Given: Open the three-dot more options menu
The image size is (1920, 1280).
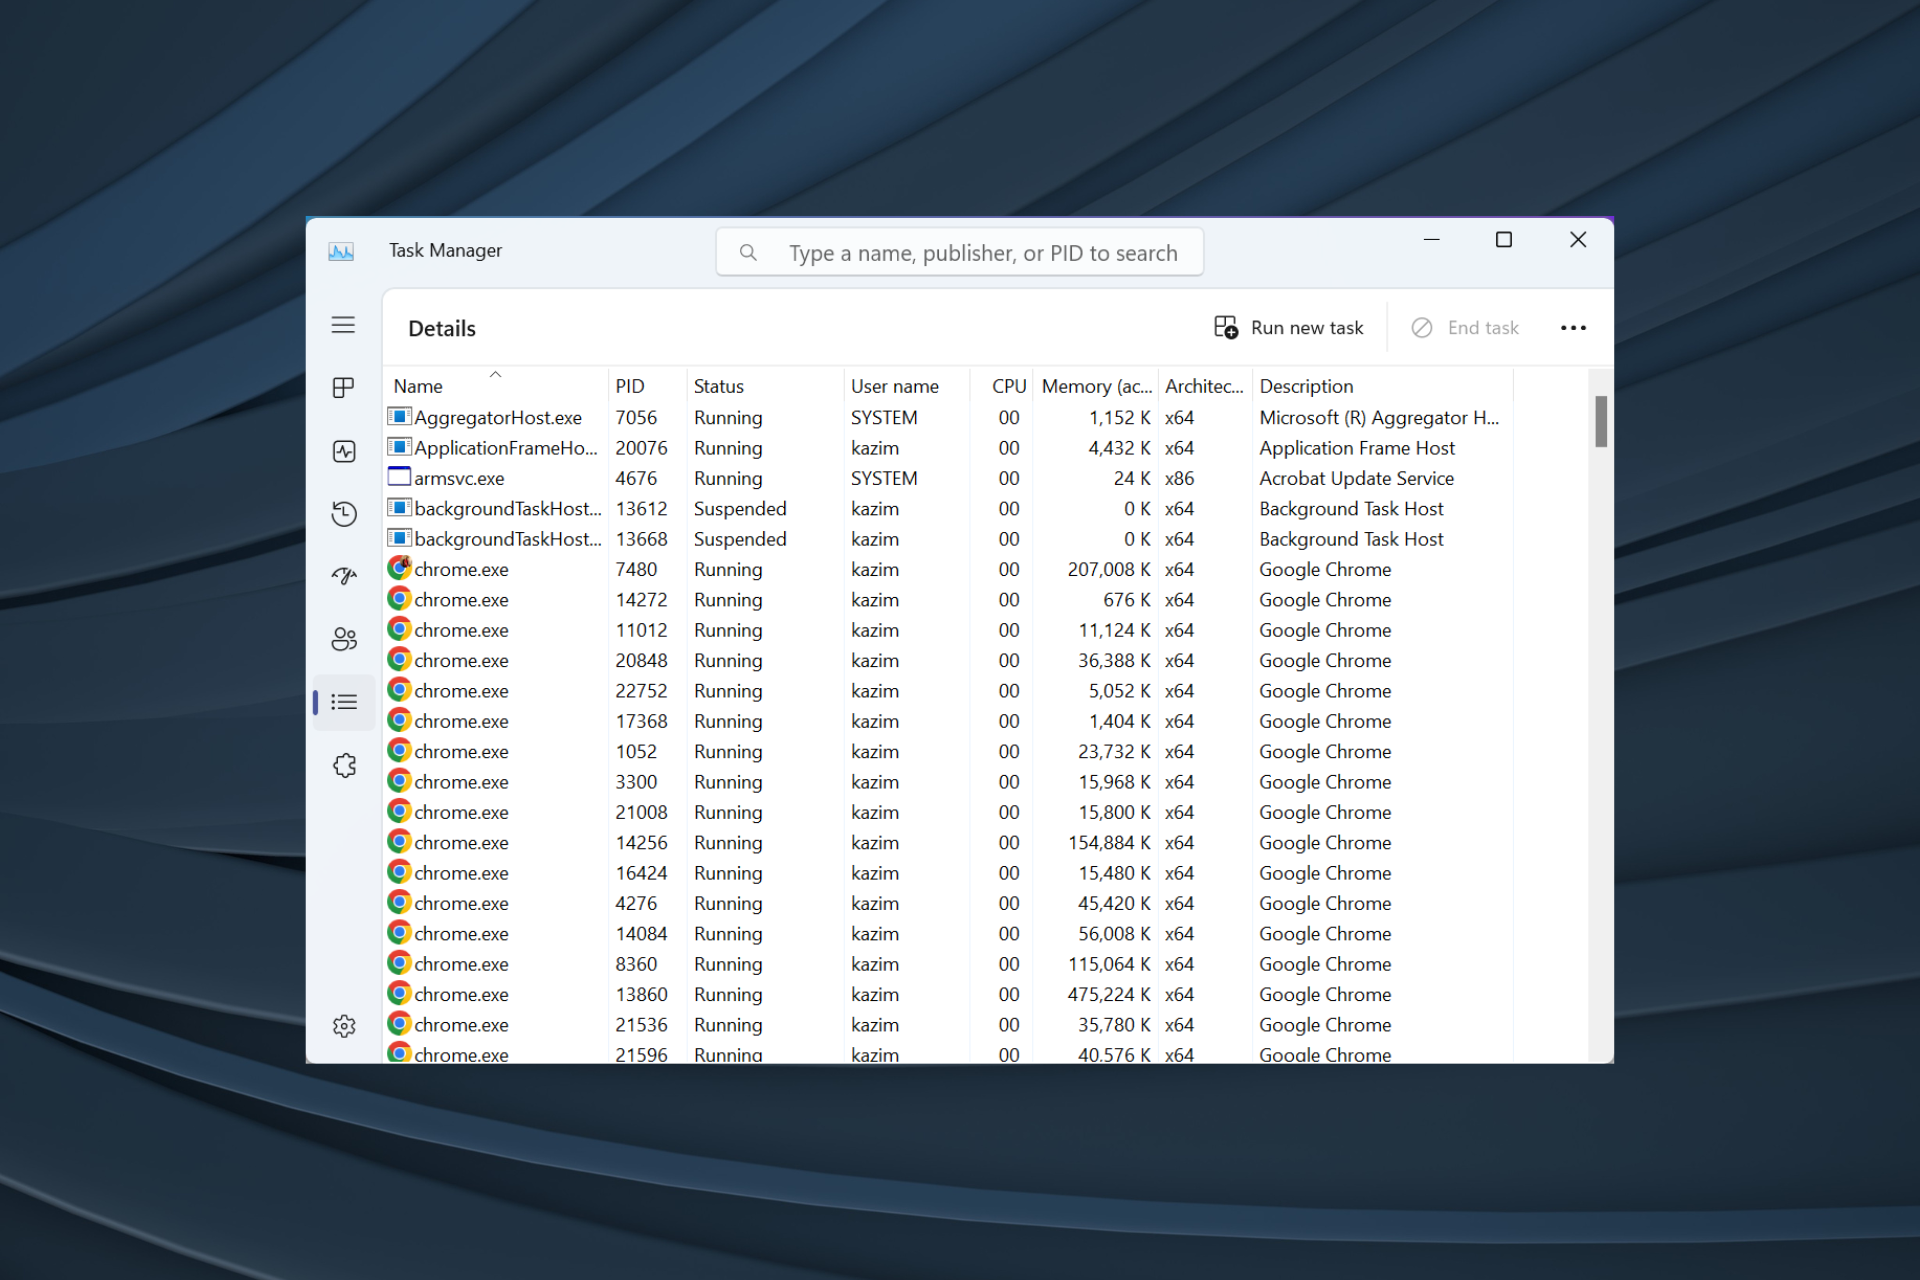Looking at the screenshot, I should tap(1573, 328).
